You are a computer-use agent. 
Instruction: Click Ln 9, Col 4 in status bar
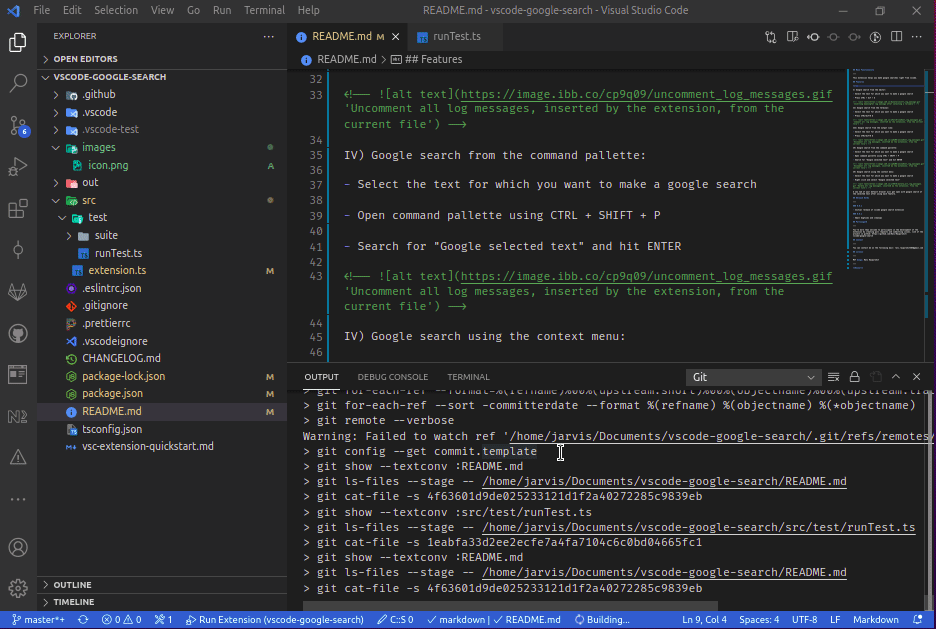click(x=704, y=619)
